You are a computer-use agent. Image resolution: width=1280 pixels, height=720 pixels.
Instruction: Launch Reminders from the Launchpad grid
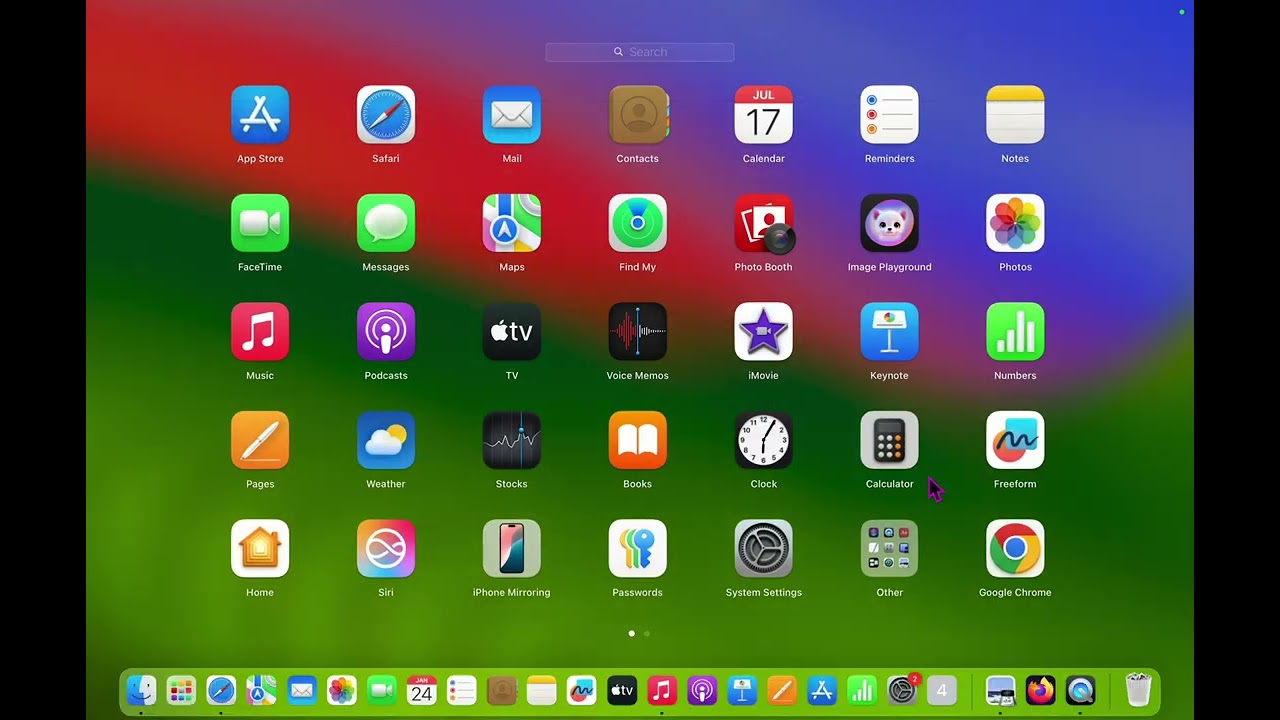click(x=890, y=115)
